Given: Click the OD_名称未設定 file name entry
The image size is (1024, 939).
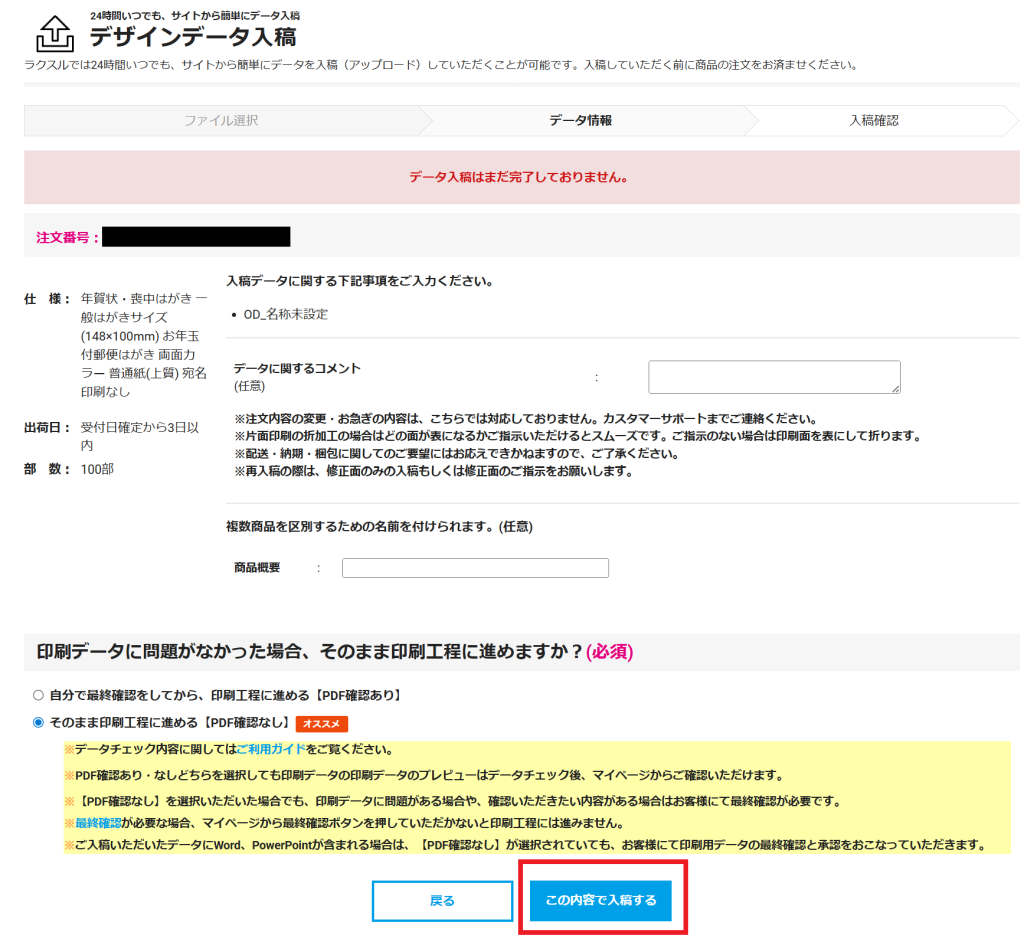Looking at the screenshot, I should click(285, 314).
